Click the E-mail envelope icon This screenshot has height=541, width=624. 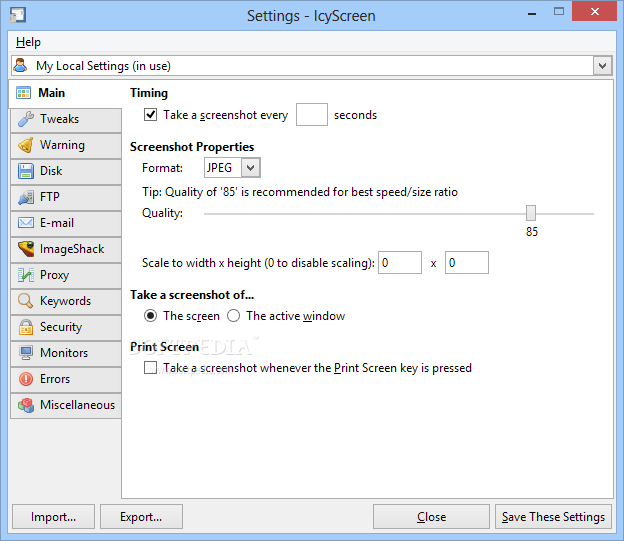tap(26, 223)
